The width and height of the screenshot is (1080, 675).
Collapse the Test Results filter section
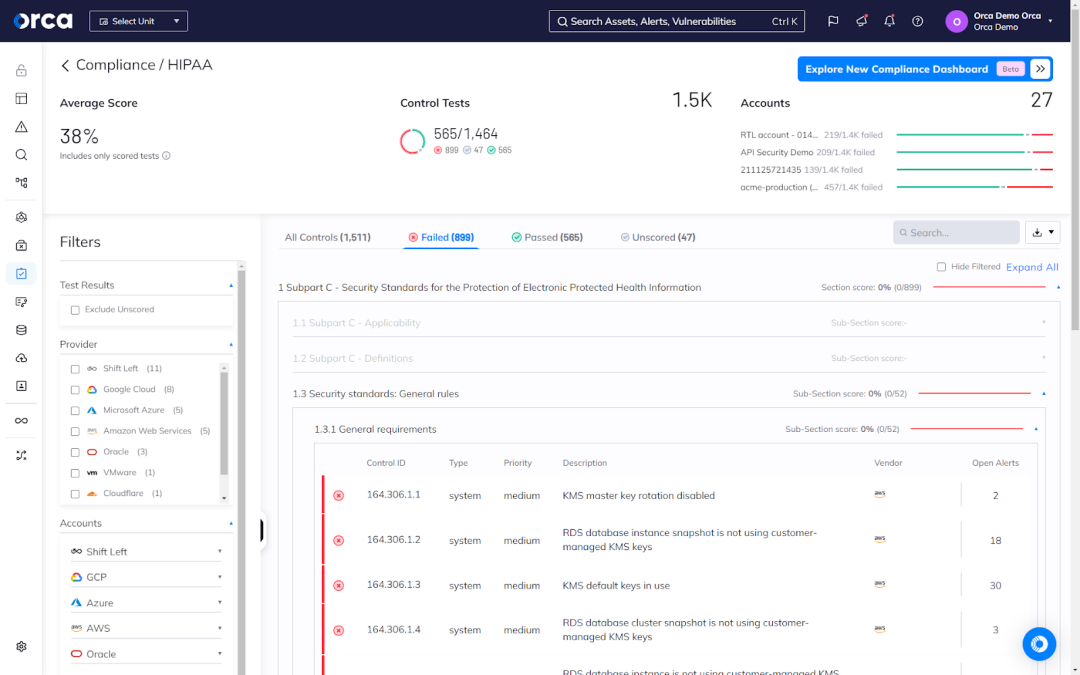231,285
